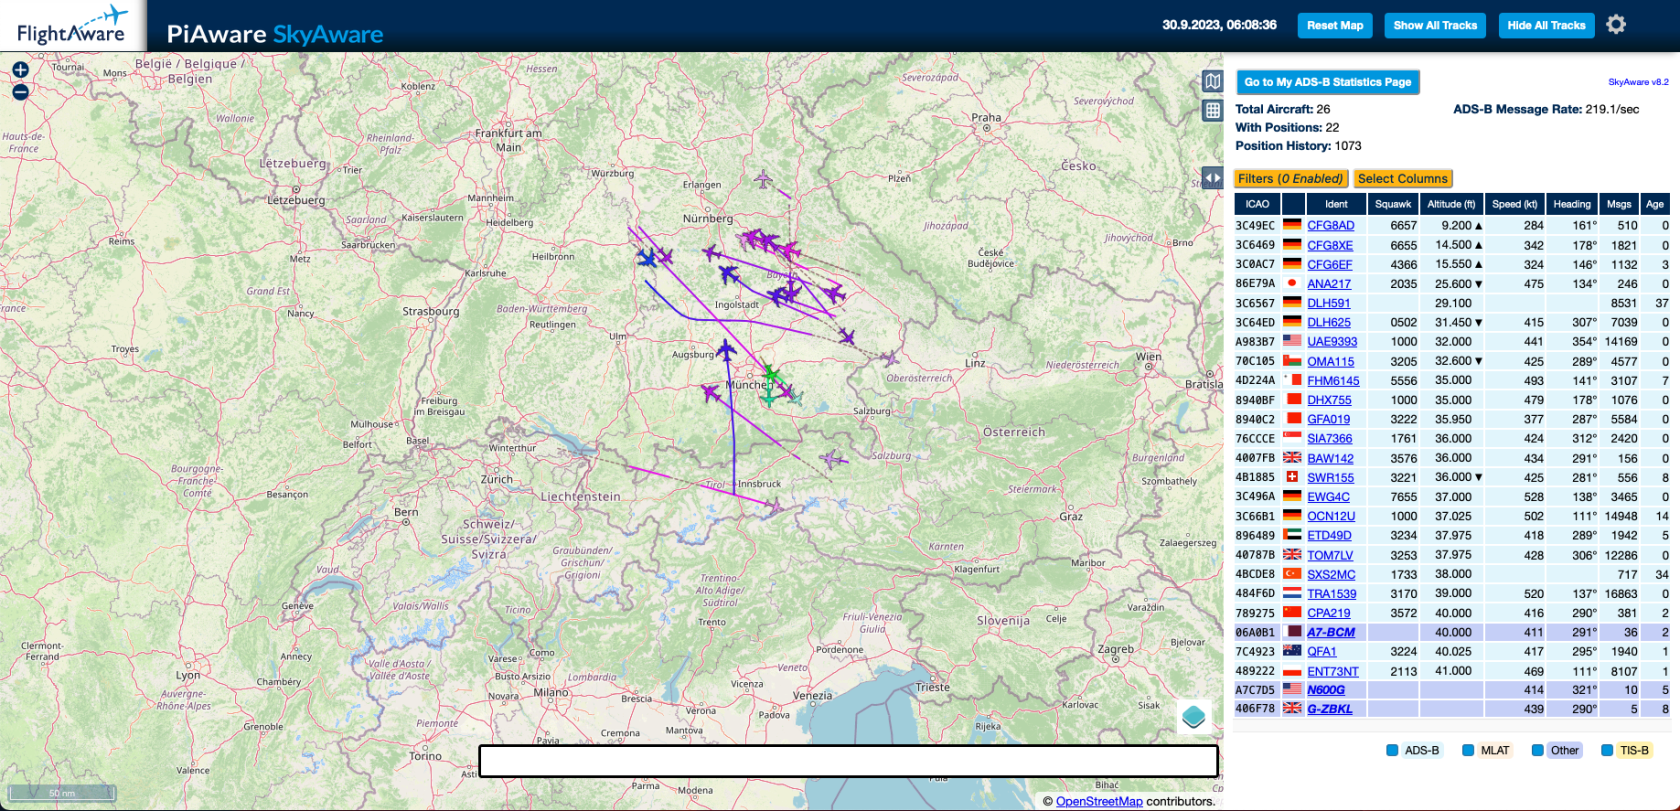Click the Japan flag in ANA217 row
This screenshot has width=1680, height=811.
coord(1292,283)
